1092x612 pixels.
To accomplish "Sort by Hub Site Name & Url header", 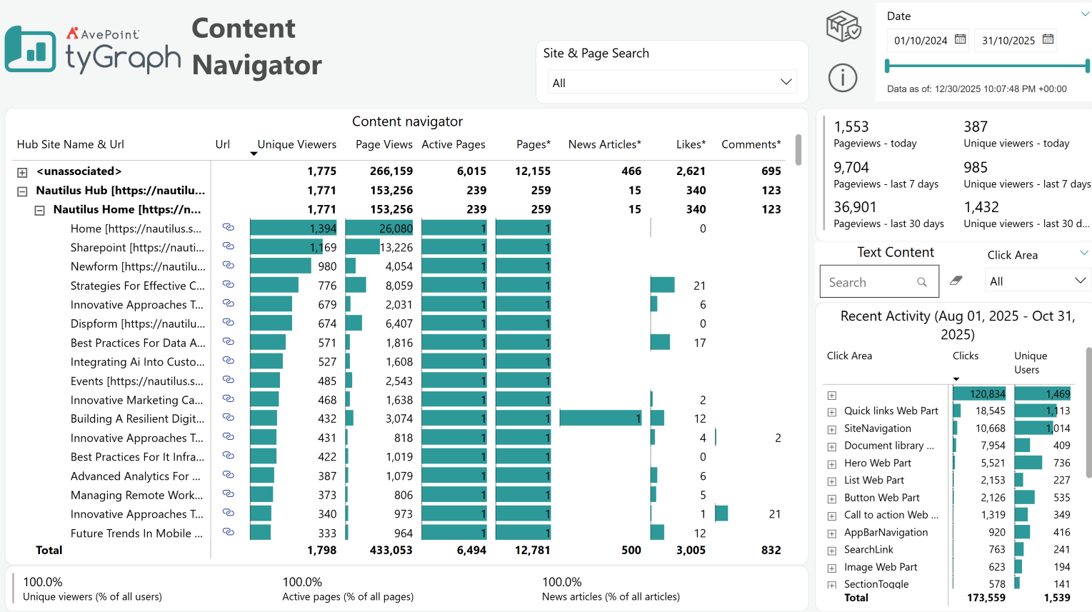I will pos(70,144).
